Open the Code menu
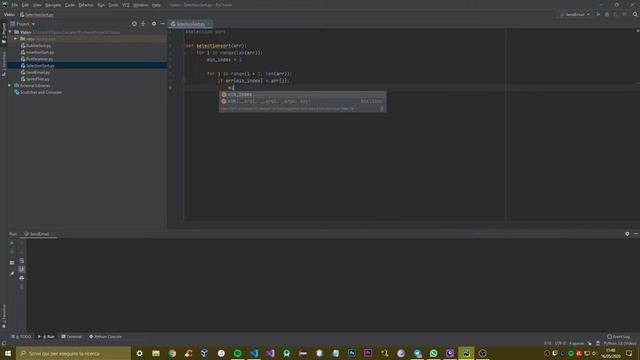Image resolution: width=640 pixels, height=360 pixels. [70, 5]
